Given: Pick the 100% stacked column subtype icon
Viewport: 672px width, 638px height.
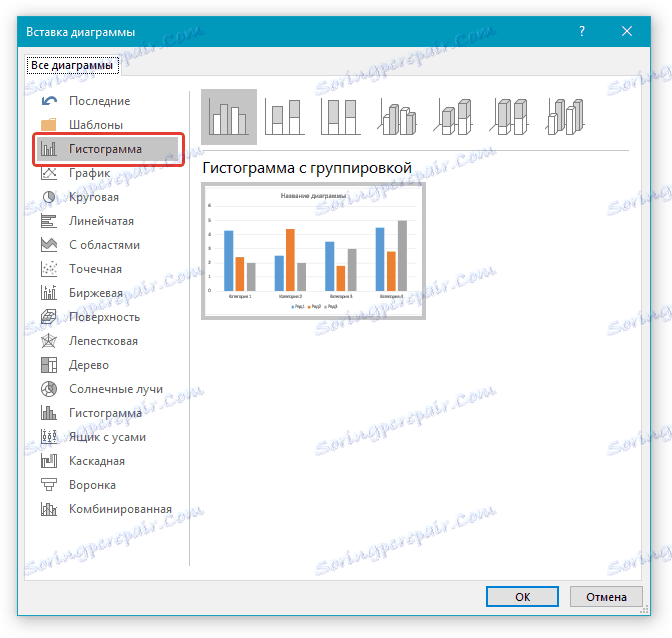Looking at the screenshot, I should (340, 117).
